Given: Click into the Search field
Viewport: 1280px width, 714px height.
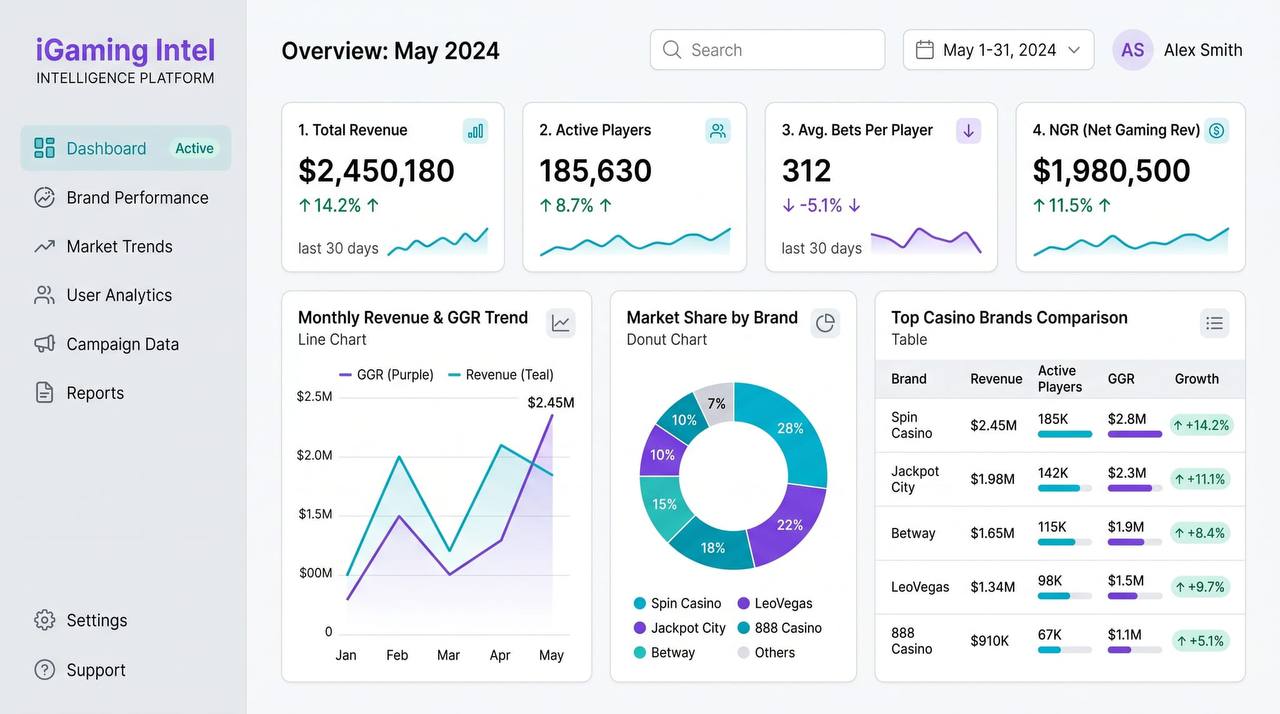Looking at the screenshot, I should [767, 50].
